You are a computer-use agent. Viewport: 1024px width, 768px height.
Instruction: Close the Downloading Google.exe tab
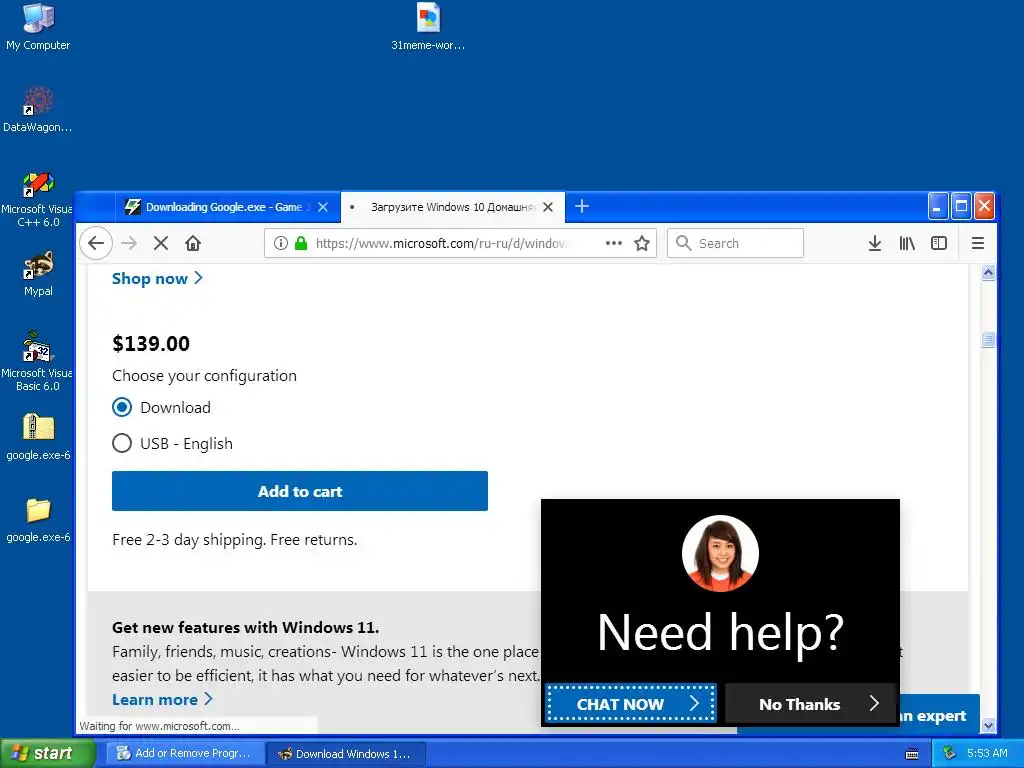323,207
